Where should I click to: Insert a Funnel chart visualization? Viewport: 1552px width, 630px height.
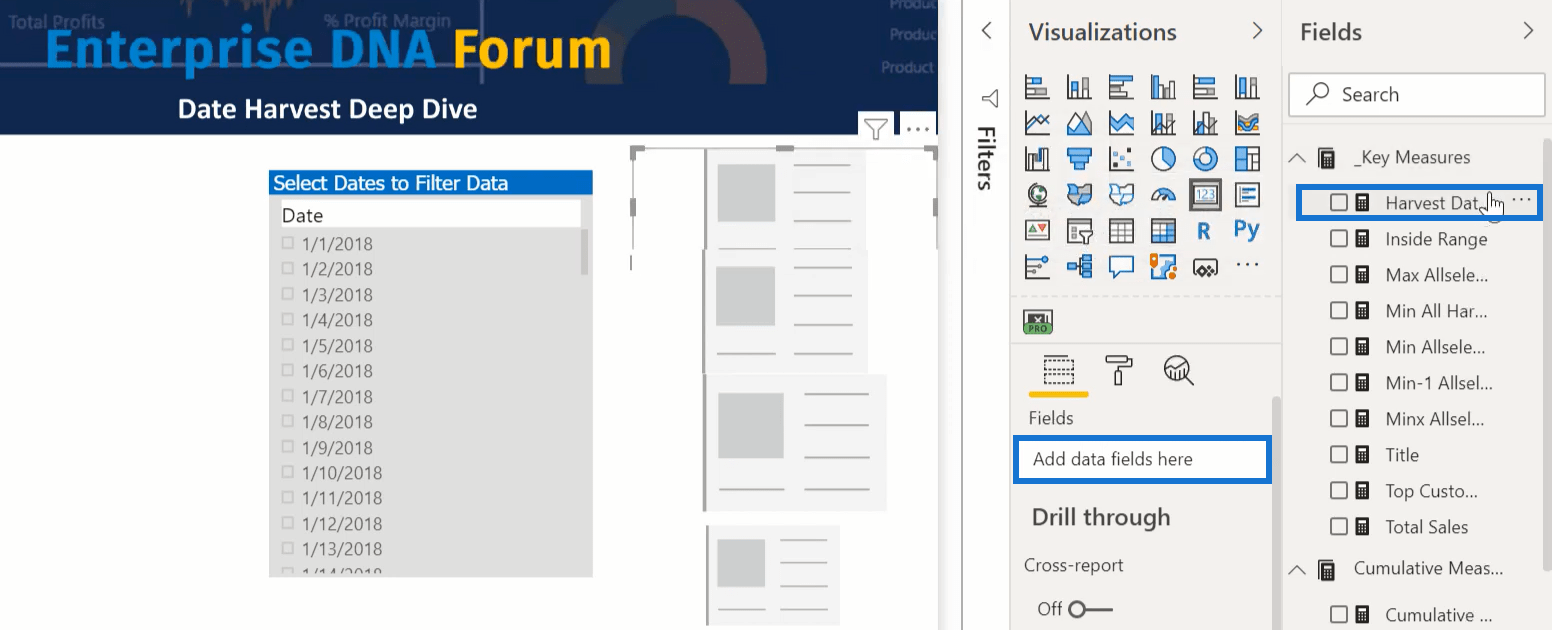pos(1079,159)
